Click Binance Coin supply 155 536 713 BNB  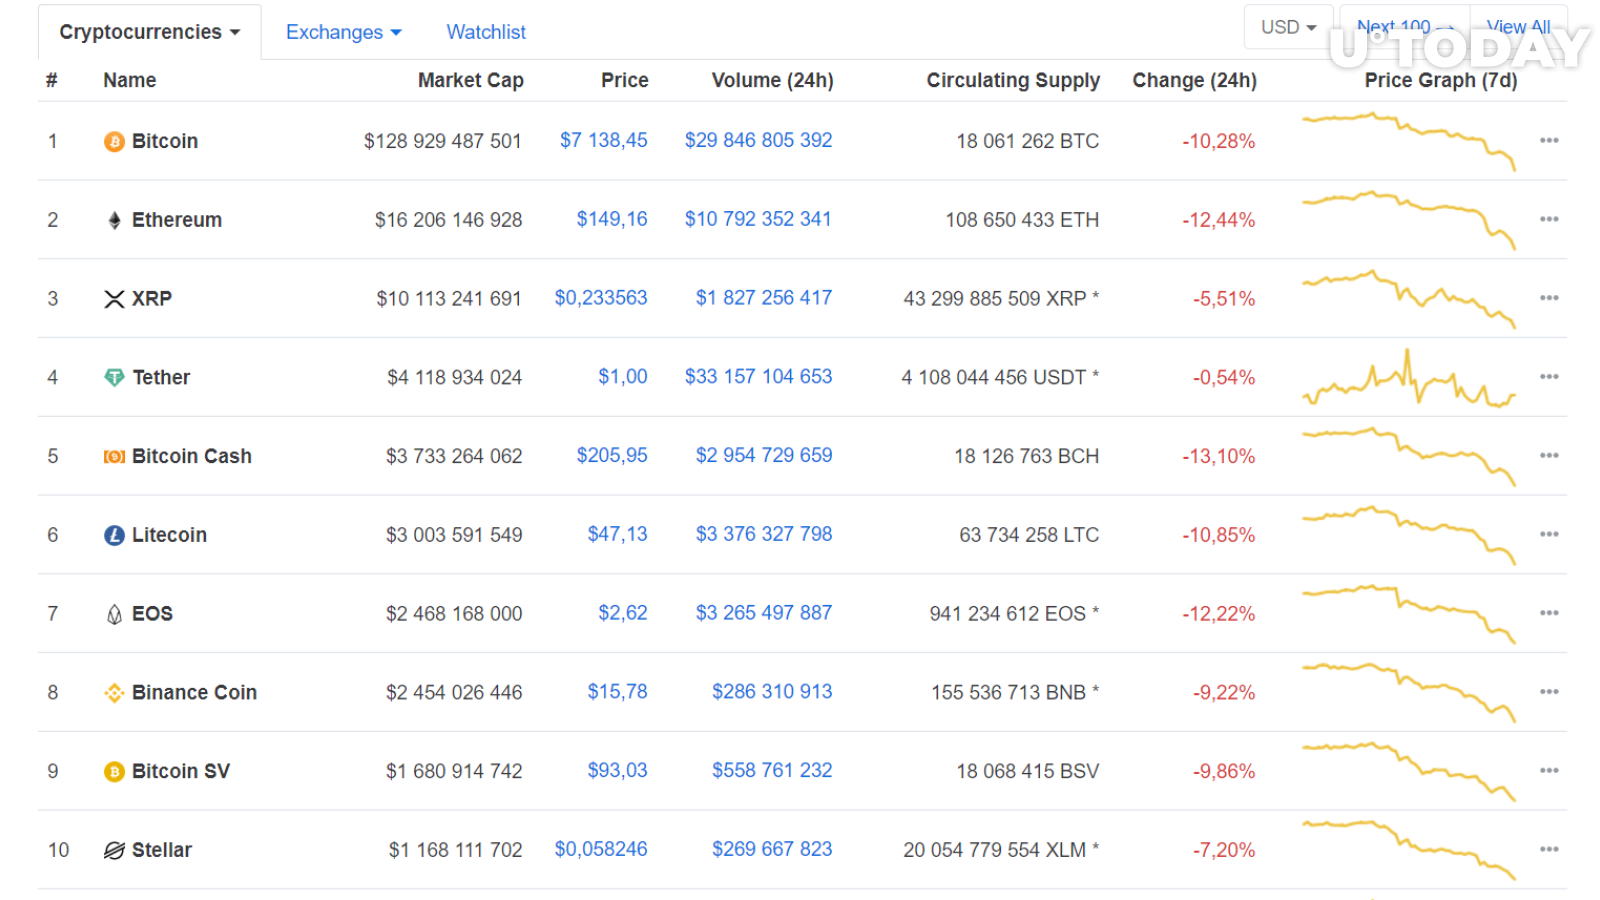tap(1015, 692)
